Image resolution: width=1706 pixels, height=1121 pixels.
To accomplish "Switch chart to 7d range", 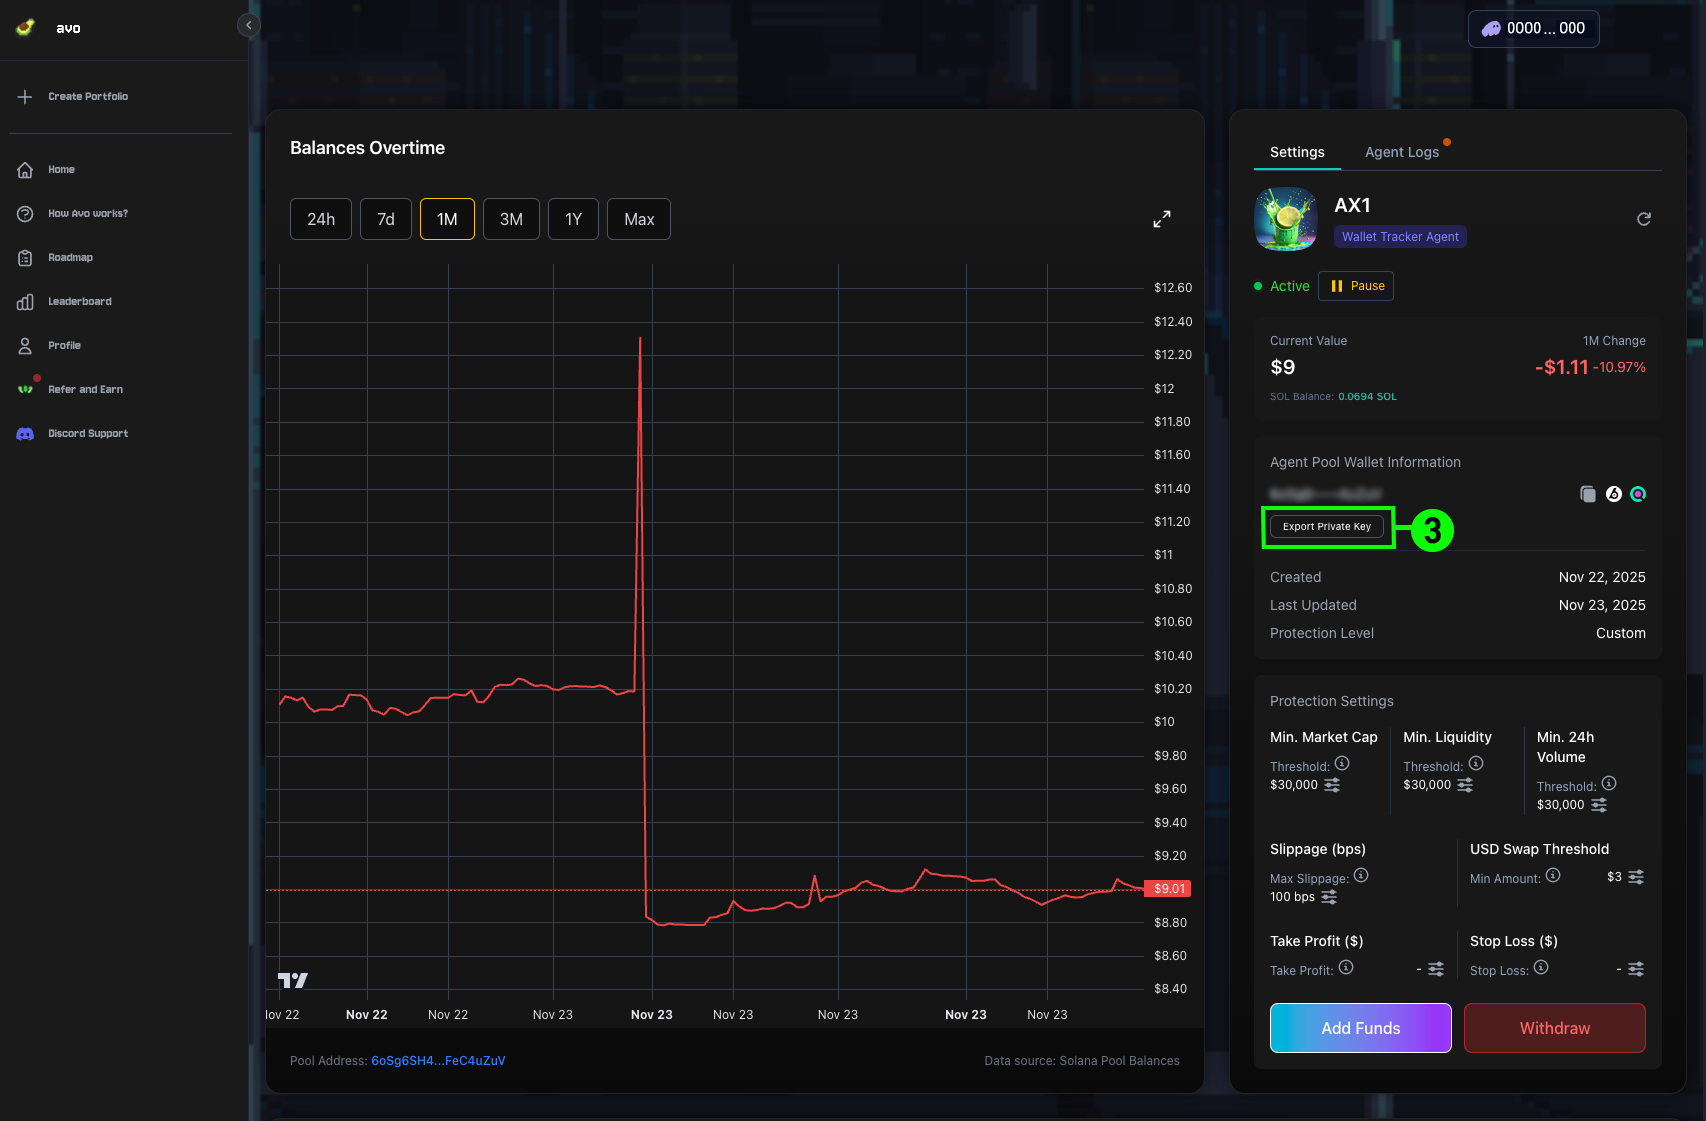I will [x=386, y=219].
